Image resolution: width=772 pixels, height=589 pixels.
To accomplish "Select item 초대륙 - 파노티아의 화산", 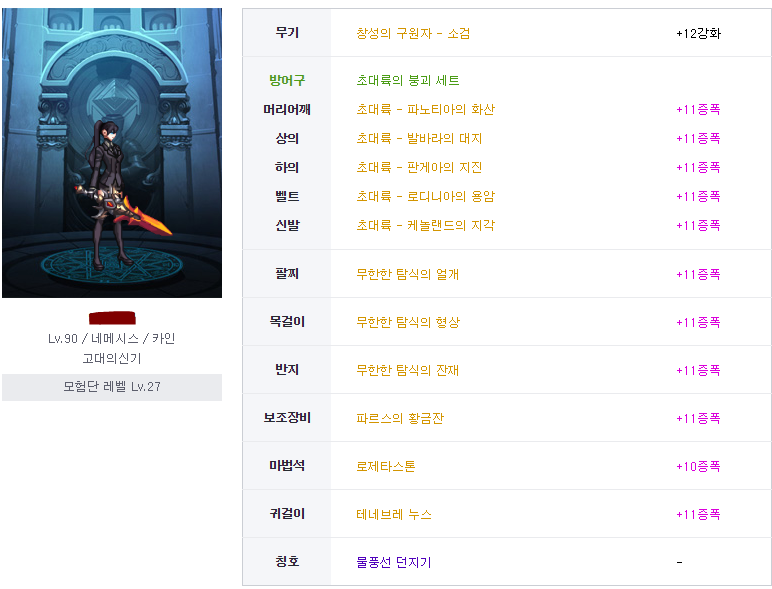I will [425, 109].
